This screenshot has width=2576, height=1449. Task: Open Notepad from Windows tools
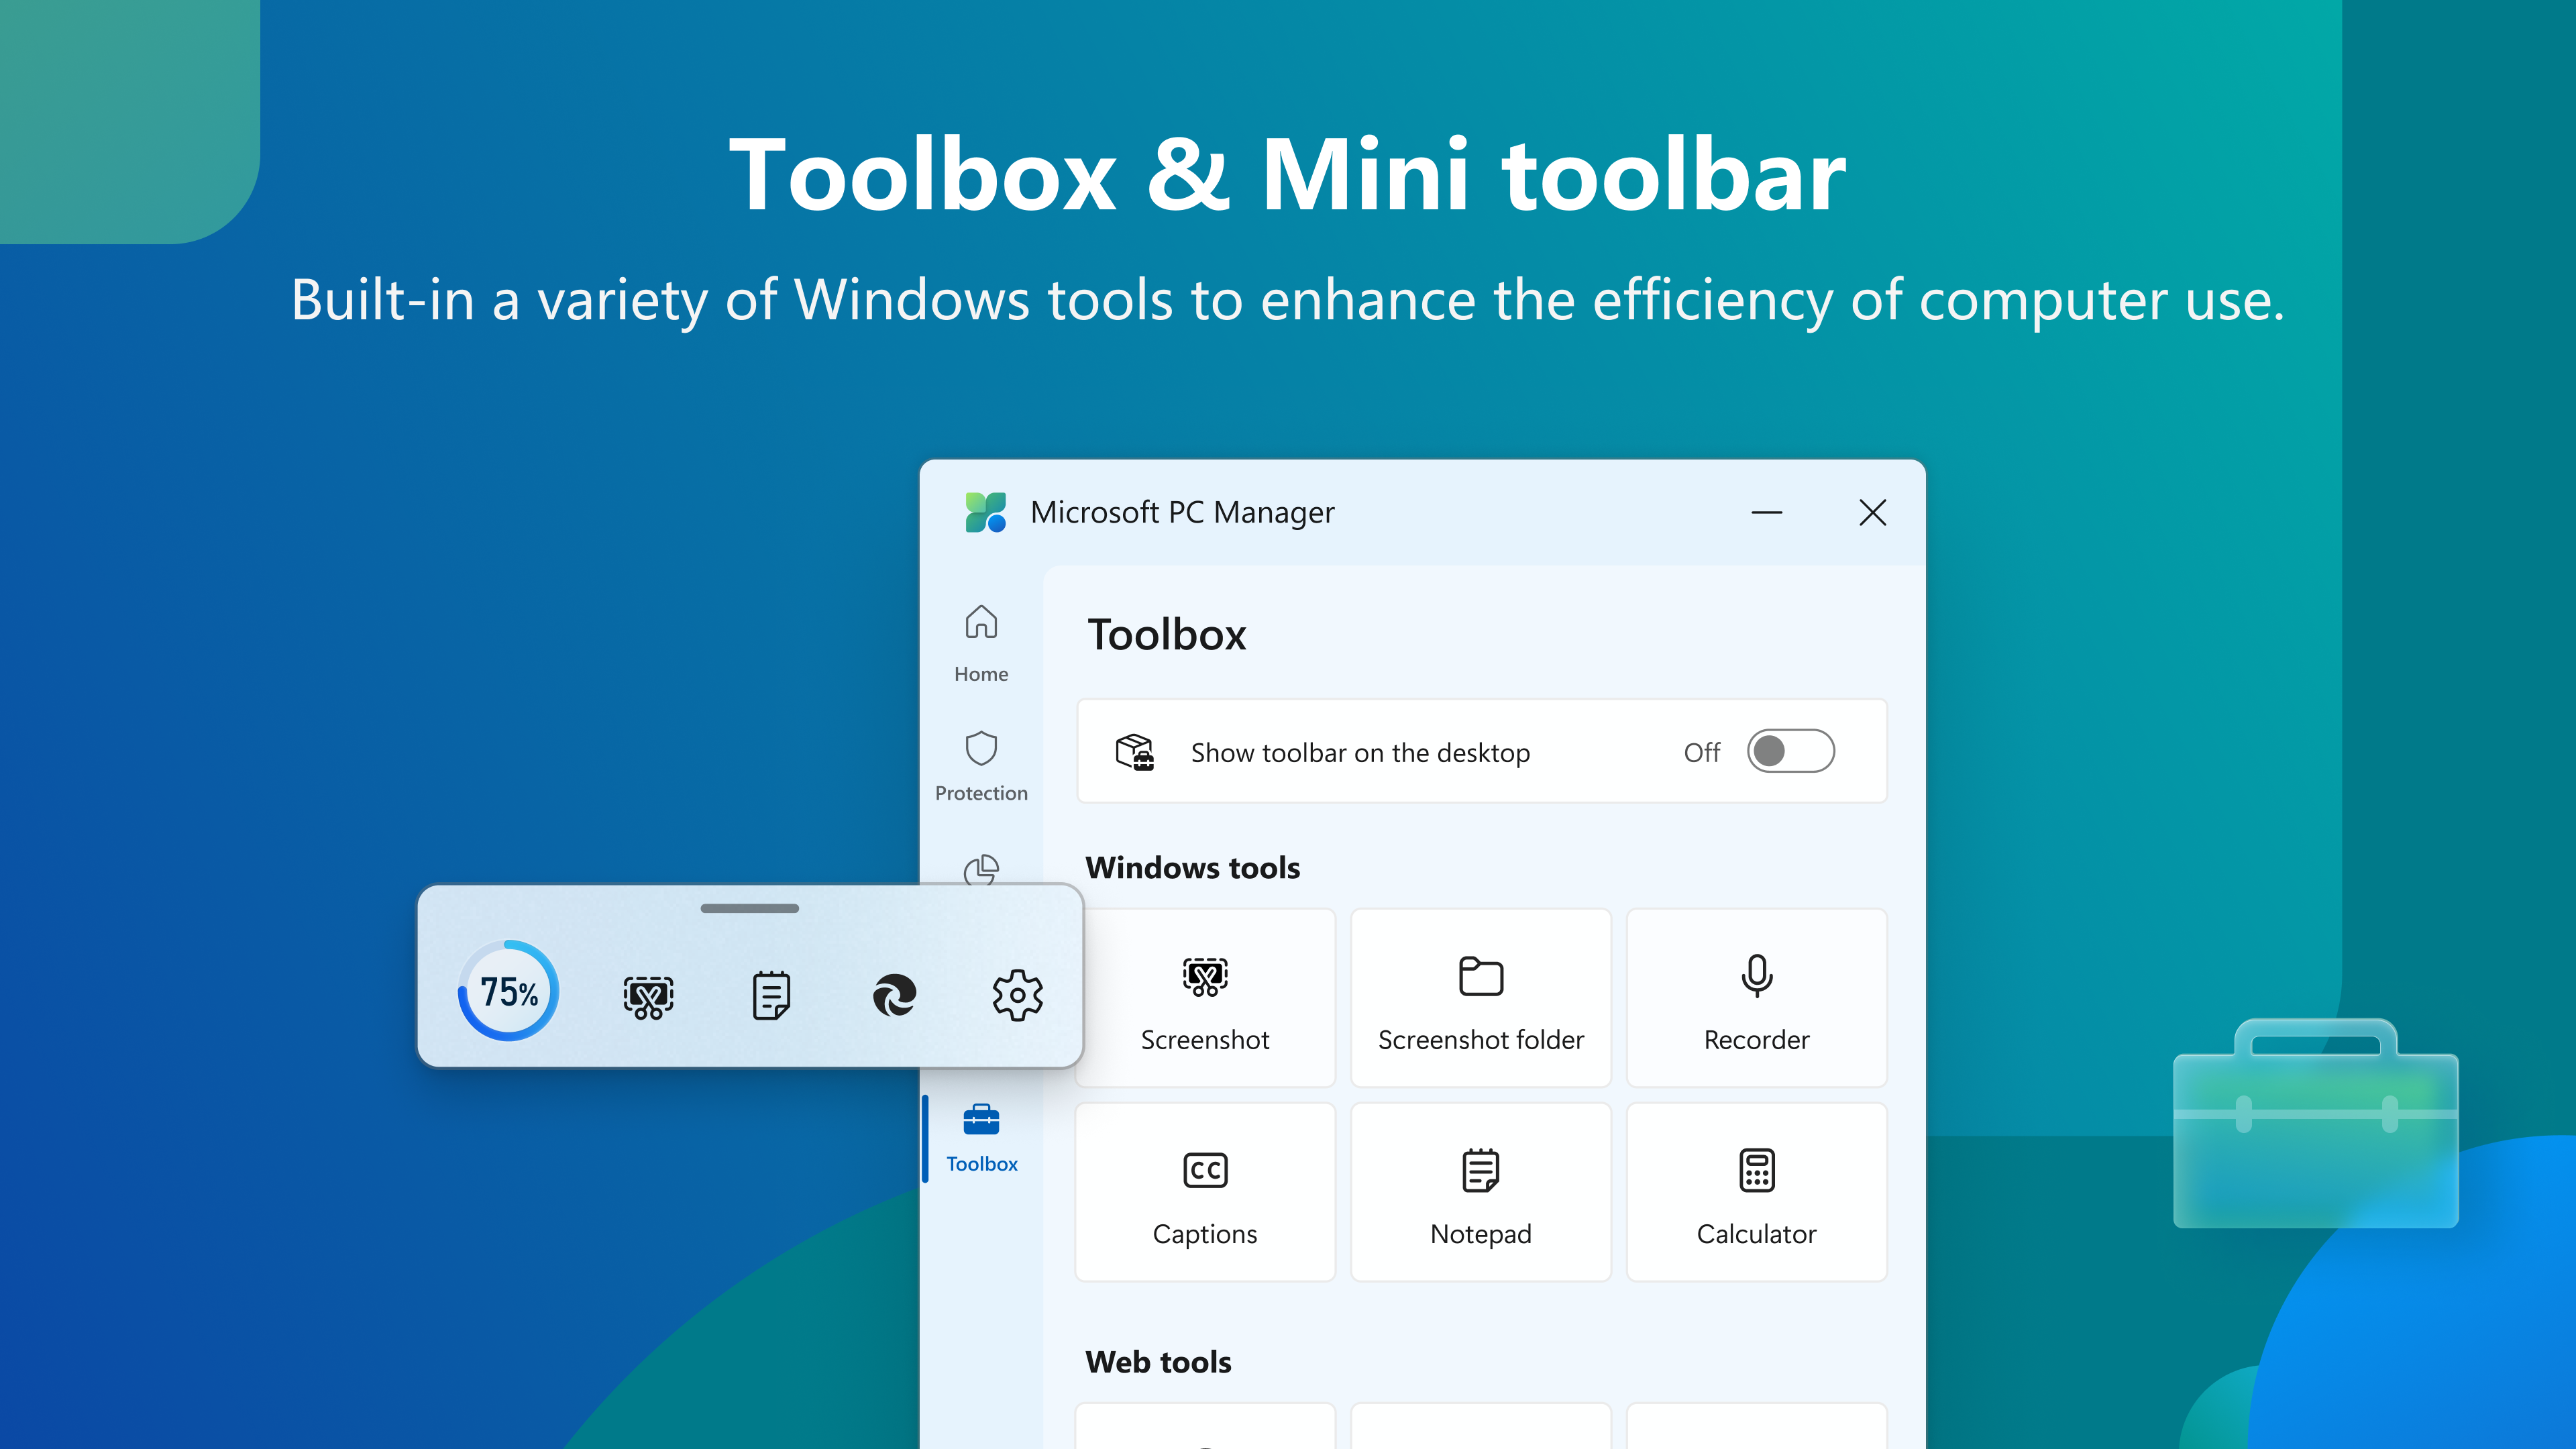pyautogui.click(x=1481, y=1191)
